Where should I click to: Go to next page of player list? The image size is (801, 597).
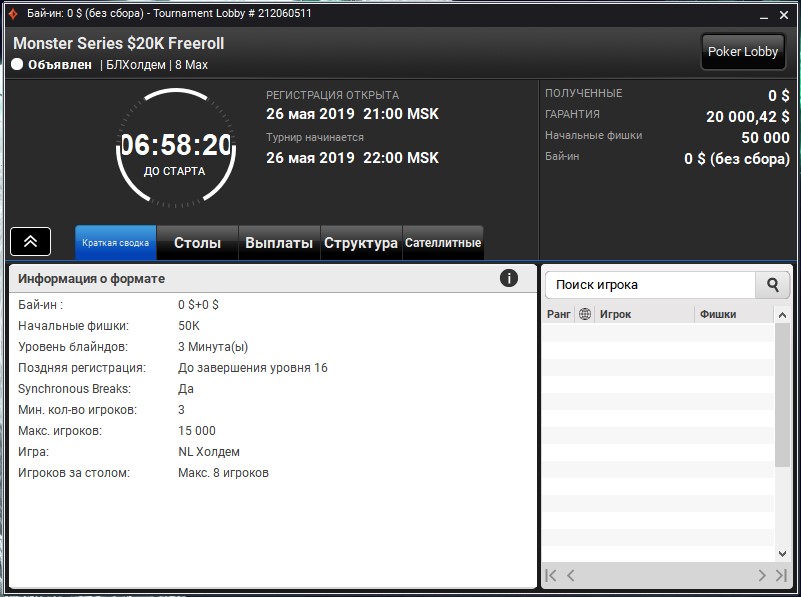[x=762, y=576]
